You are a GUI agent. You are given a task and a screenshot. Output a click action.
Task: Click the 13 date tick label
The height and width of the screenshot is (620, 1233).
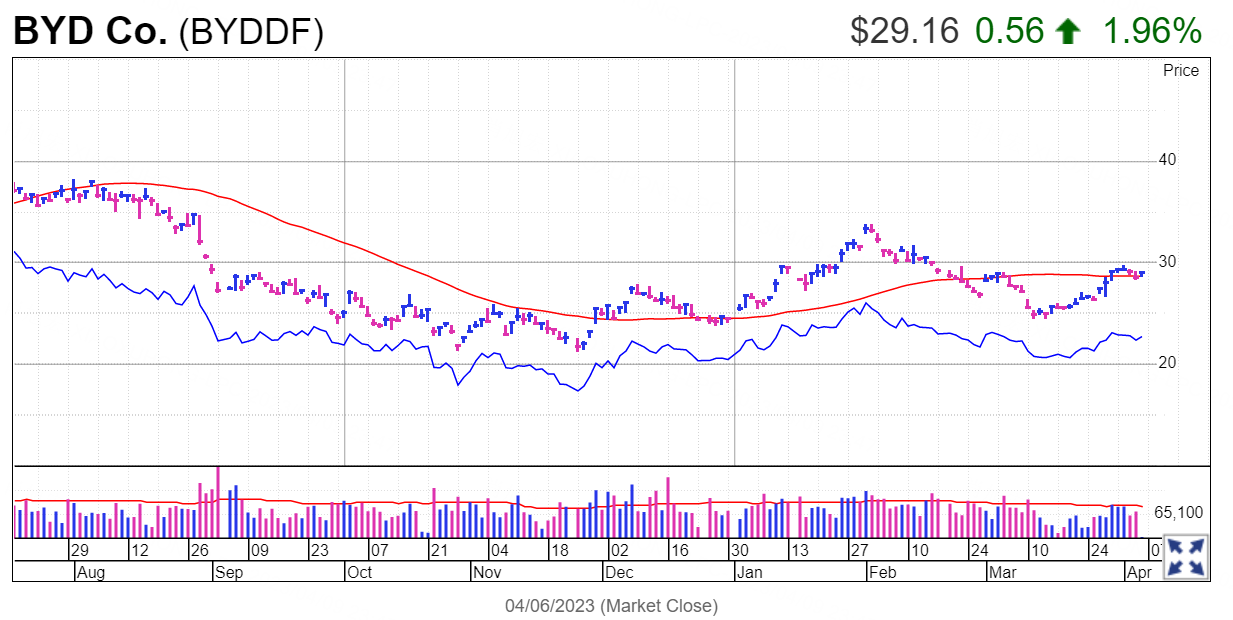(799, 550)
